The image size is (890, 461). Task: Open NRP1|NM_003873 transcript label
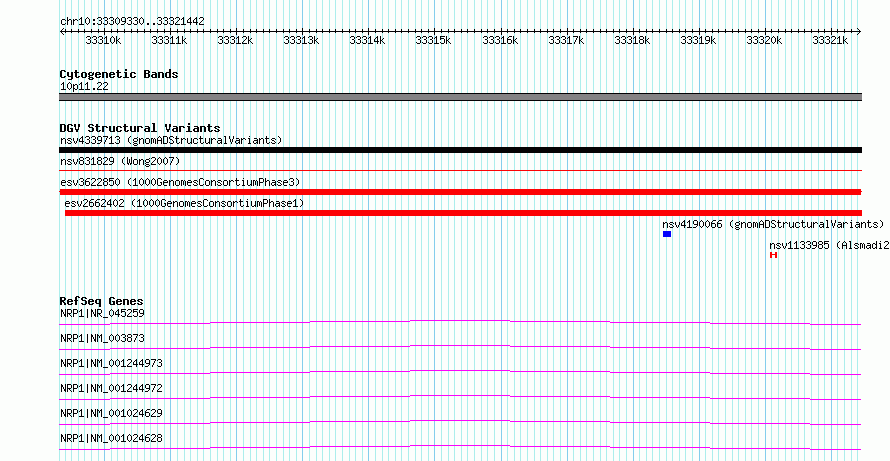[102, 338]
